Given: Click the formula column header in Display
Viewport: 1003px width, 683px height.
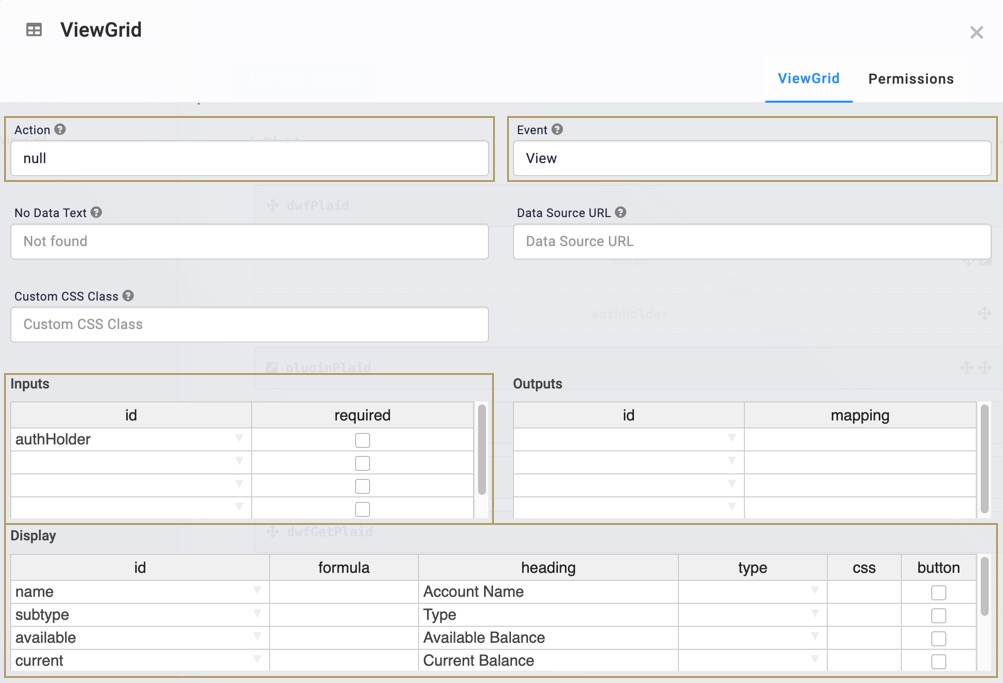Looking at the screenshot, I should click(344, 567).
